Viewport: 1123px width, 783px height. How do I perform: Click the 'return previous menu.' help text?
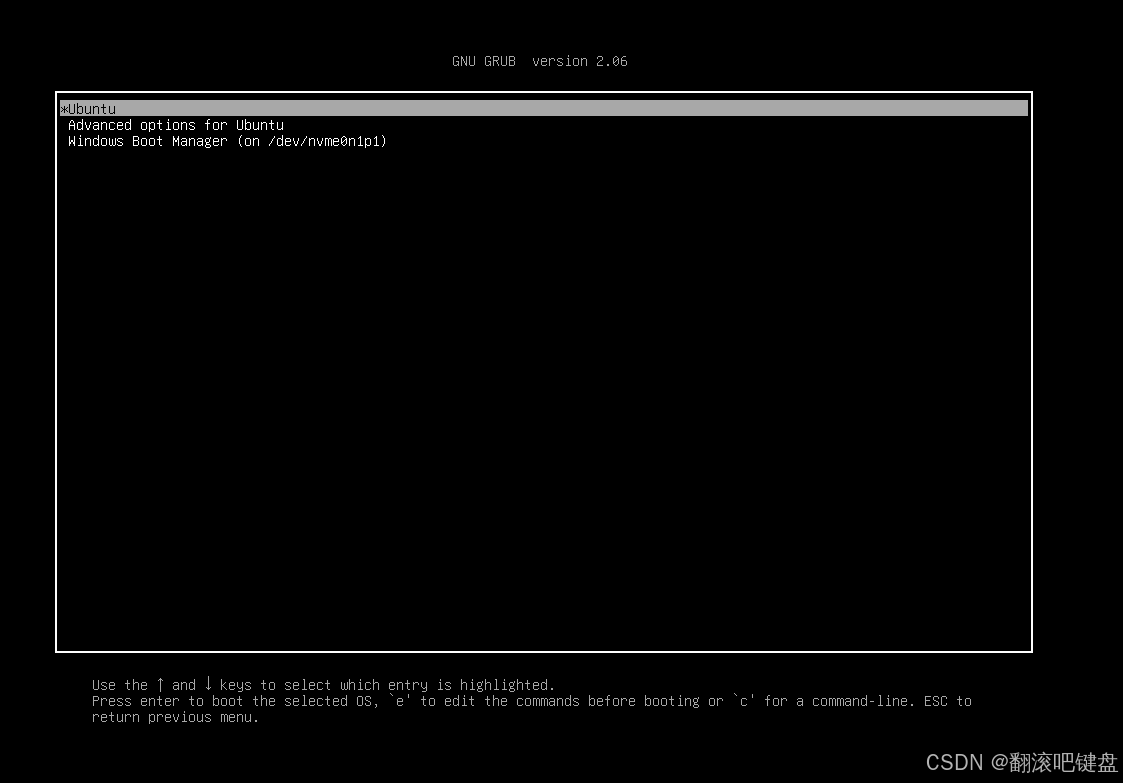[x=175, y=717]
